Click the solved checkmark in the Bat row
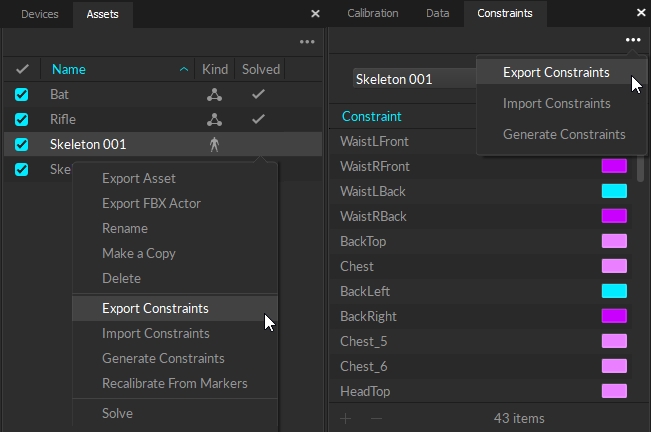Image resolution: width=651 pixels, height=432 pixels. pyautogui.click(x=258, y=95)
